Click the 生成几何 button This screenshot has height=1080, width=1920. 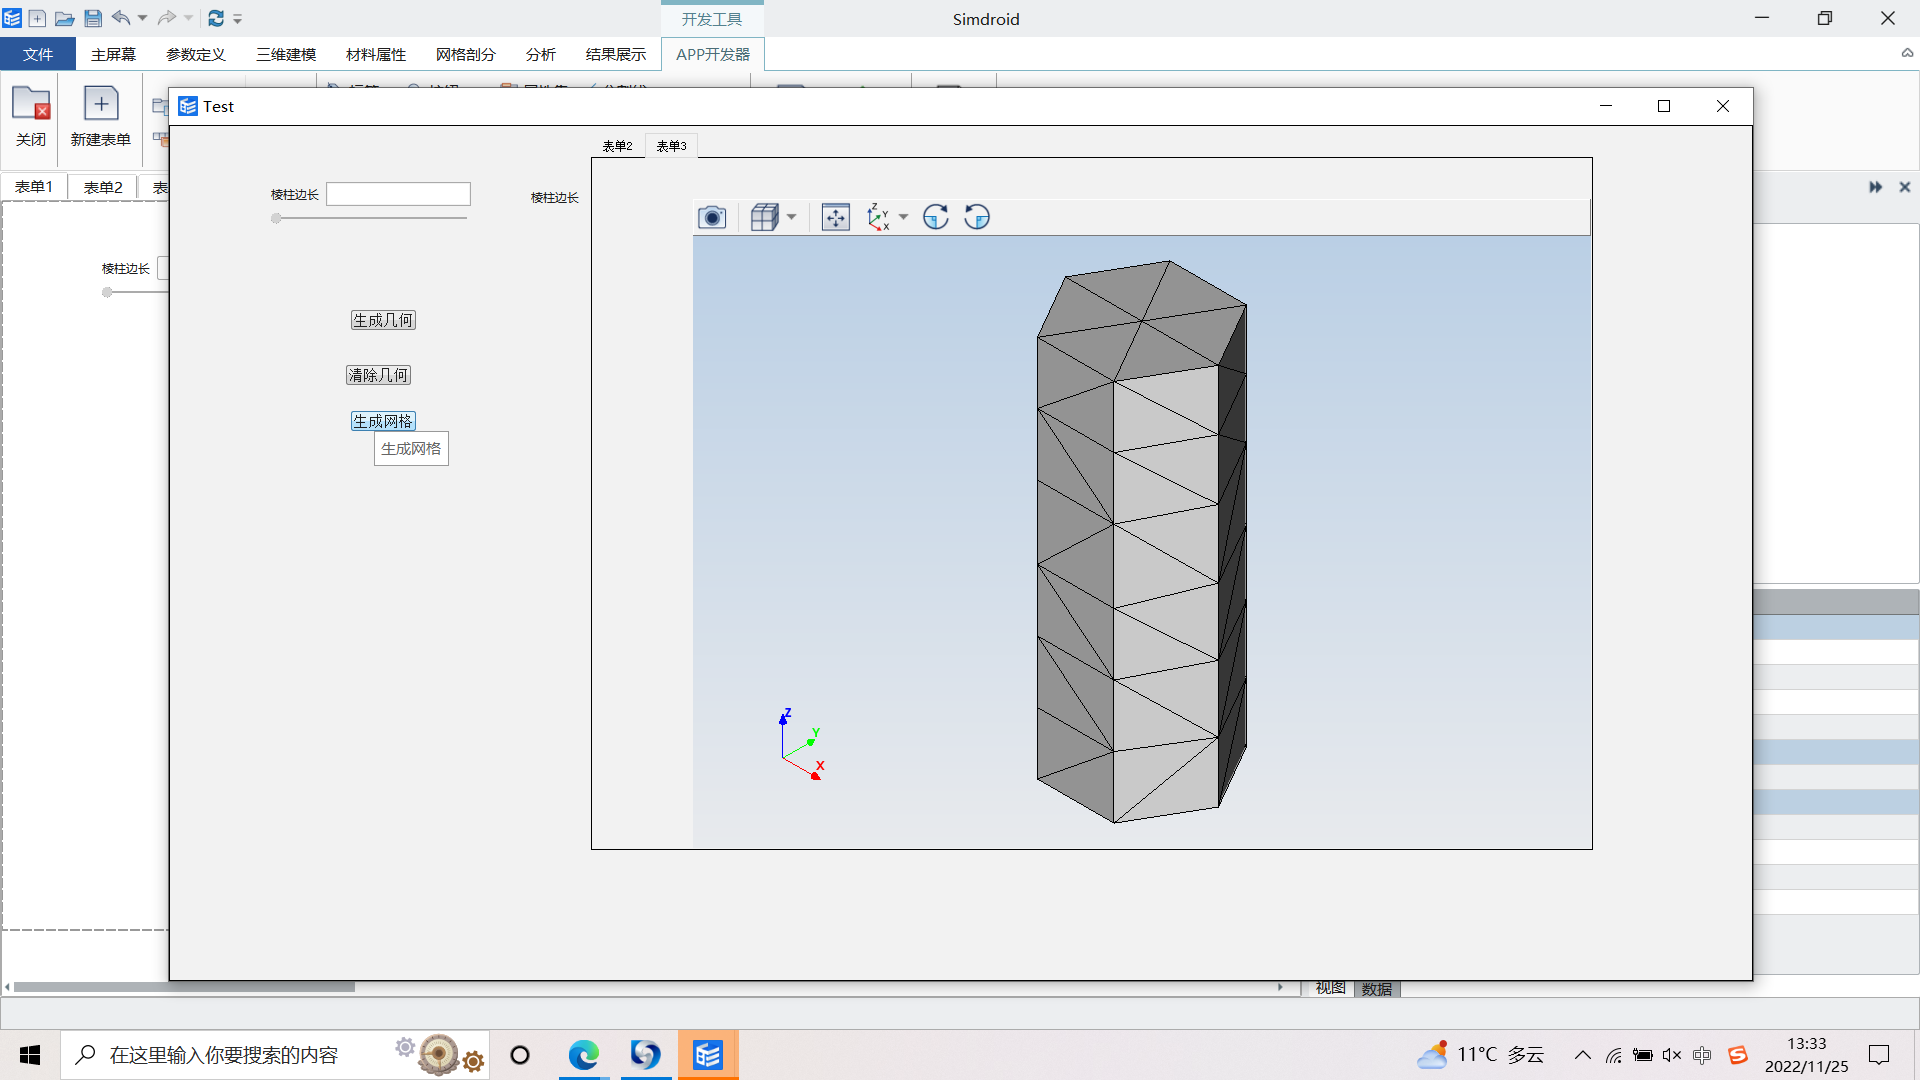383,320
